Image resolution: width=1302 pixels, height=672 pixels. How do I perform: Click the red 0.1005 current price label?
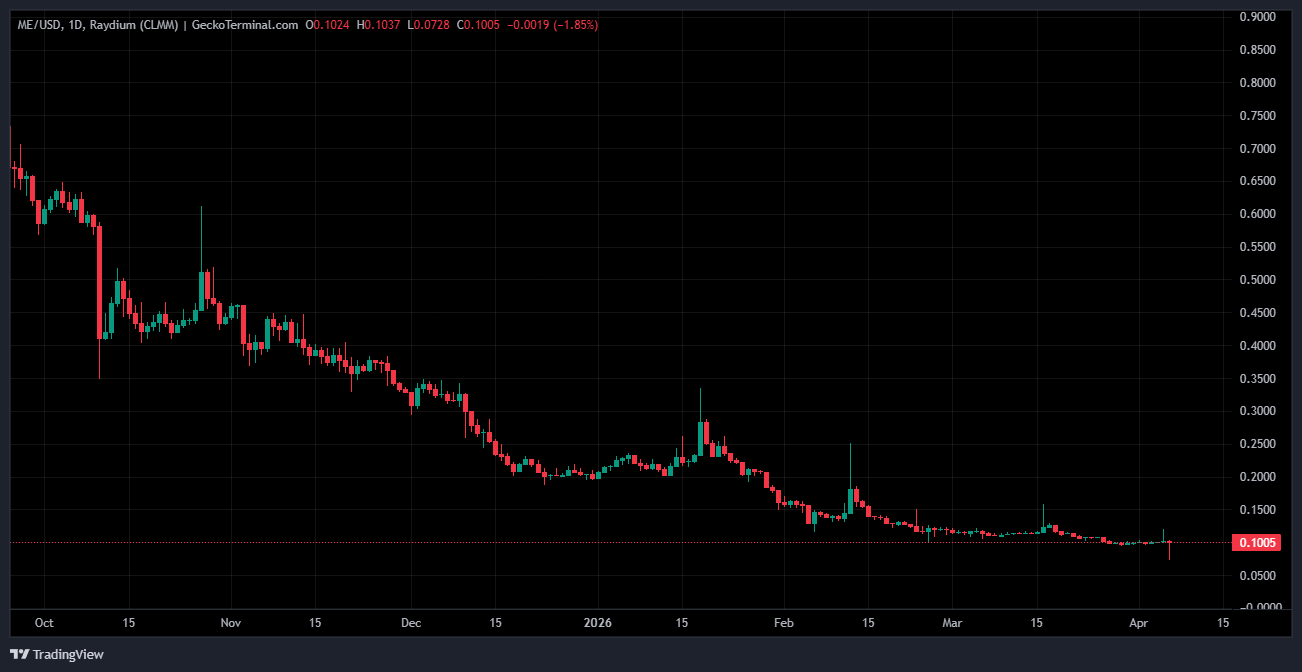click(x=1258, y=543)
